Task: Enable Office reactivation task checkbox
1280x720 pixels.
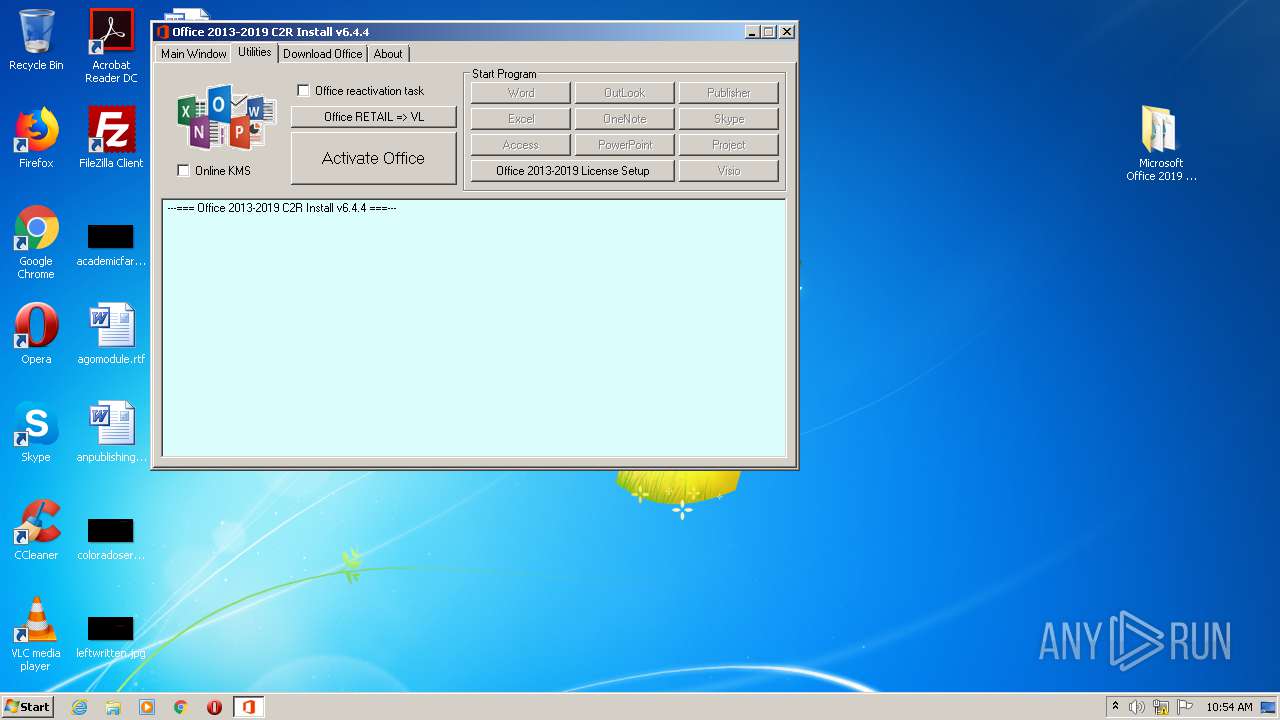Action: (x=303, y=90)
